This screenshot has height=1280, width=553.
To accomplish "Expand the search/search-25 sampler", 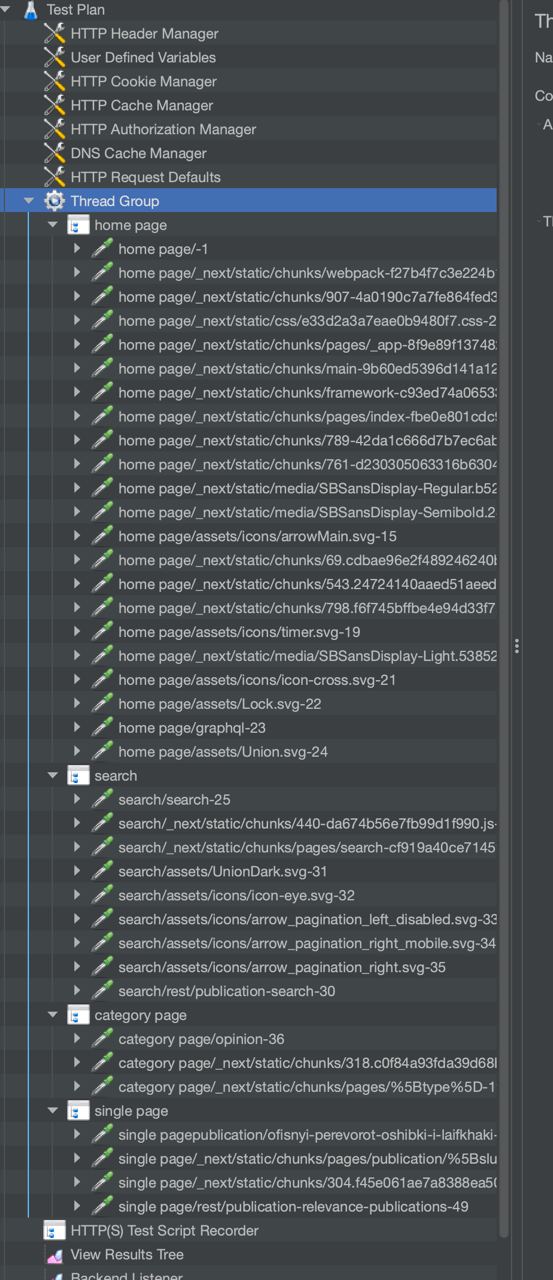I will pos(77,799).
